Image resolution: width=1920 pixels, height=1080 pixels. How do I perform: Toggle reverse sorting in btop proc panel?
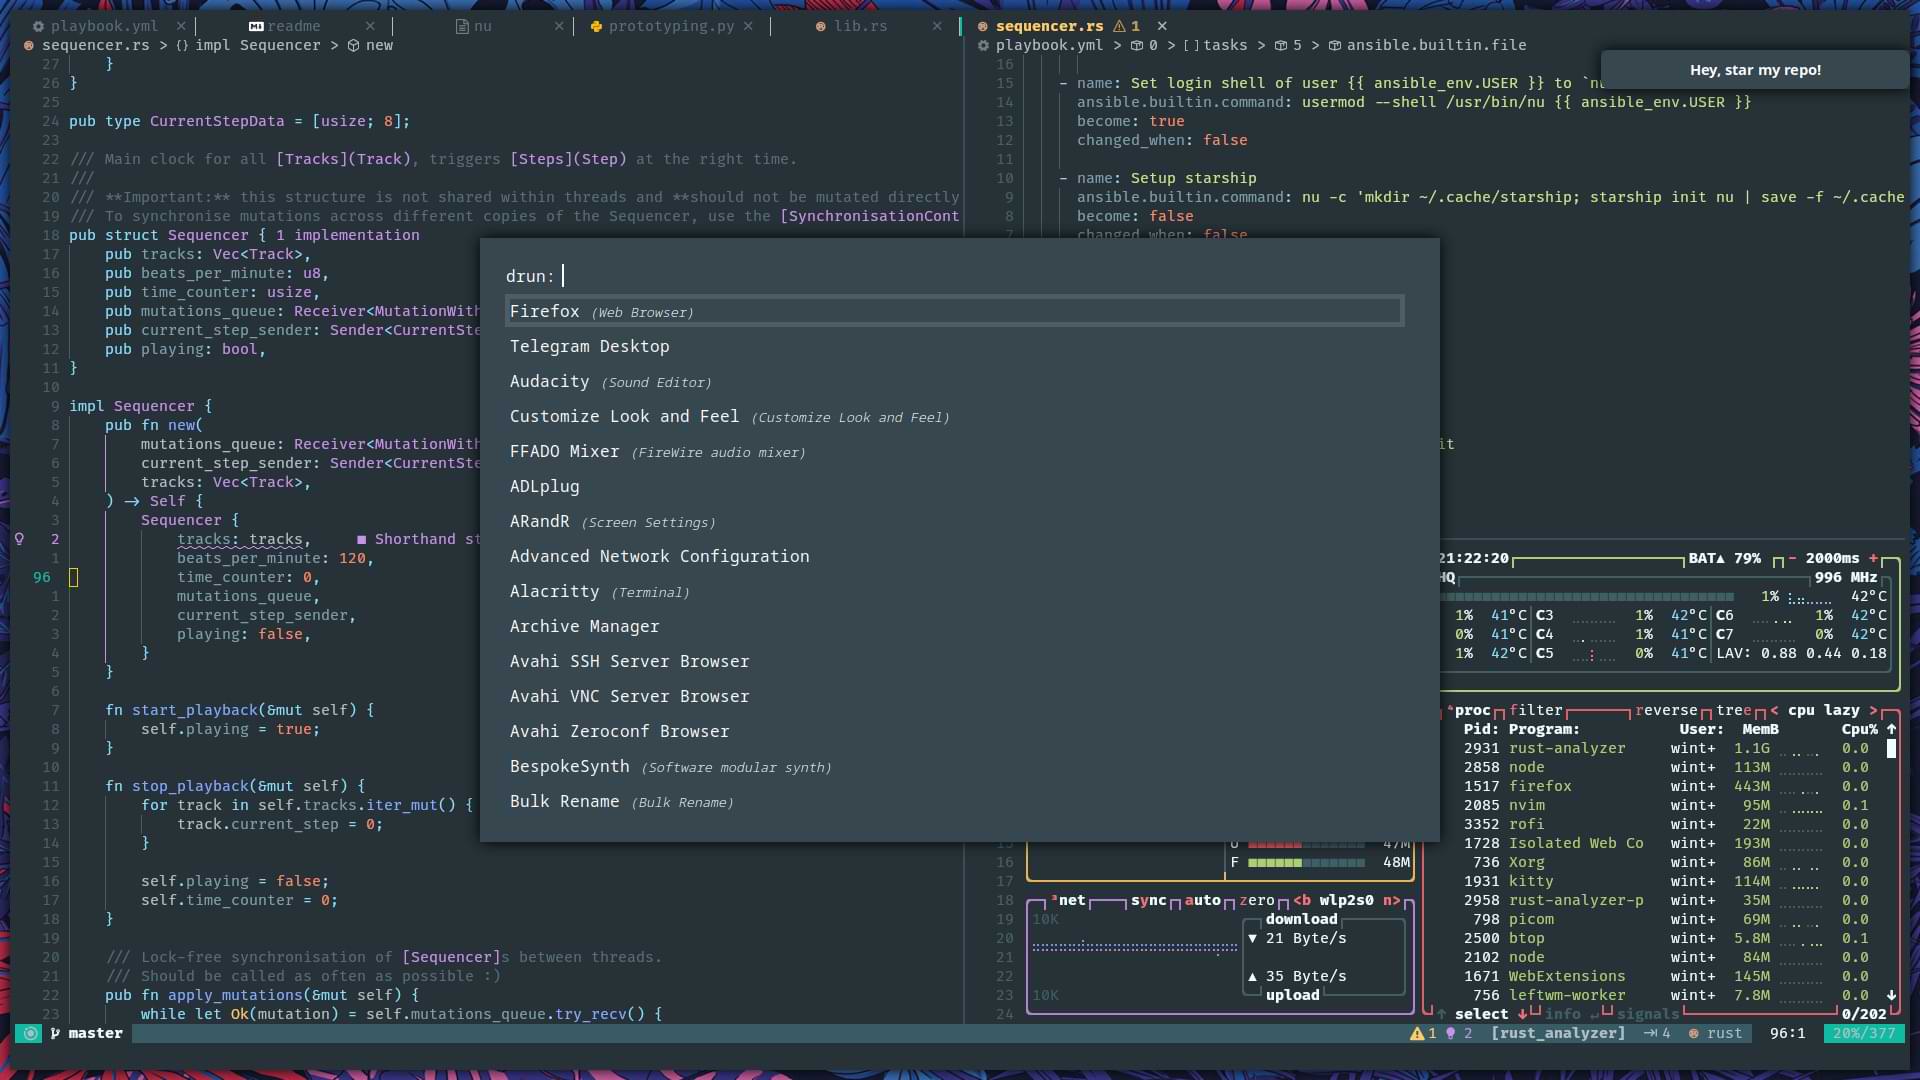pyautogui.click(x=1666, y=710)
